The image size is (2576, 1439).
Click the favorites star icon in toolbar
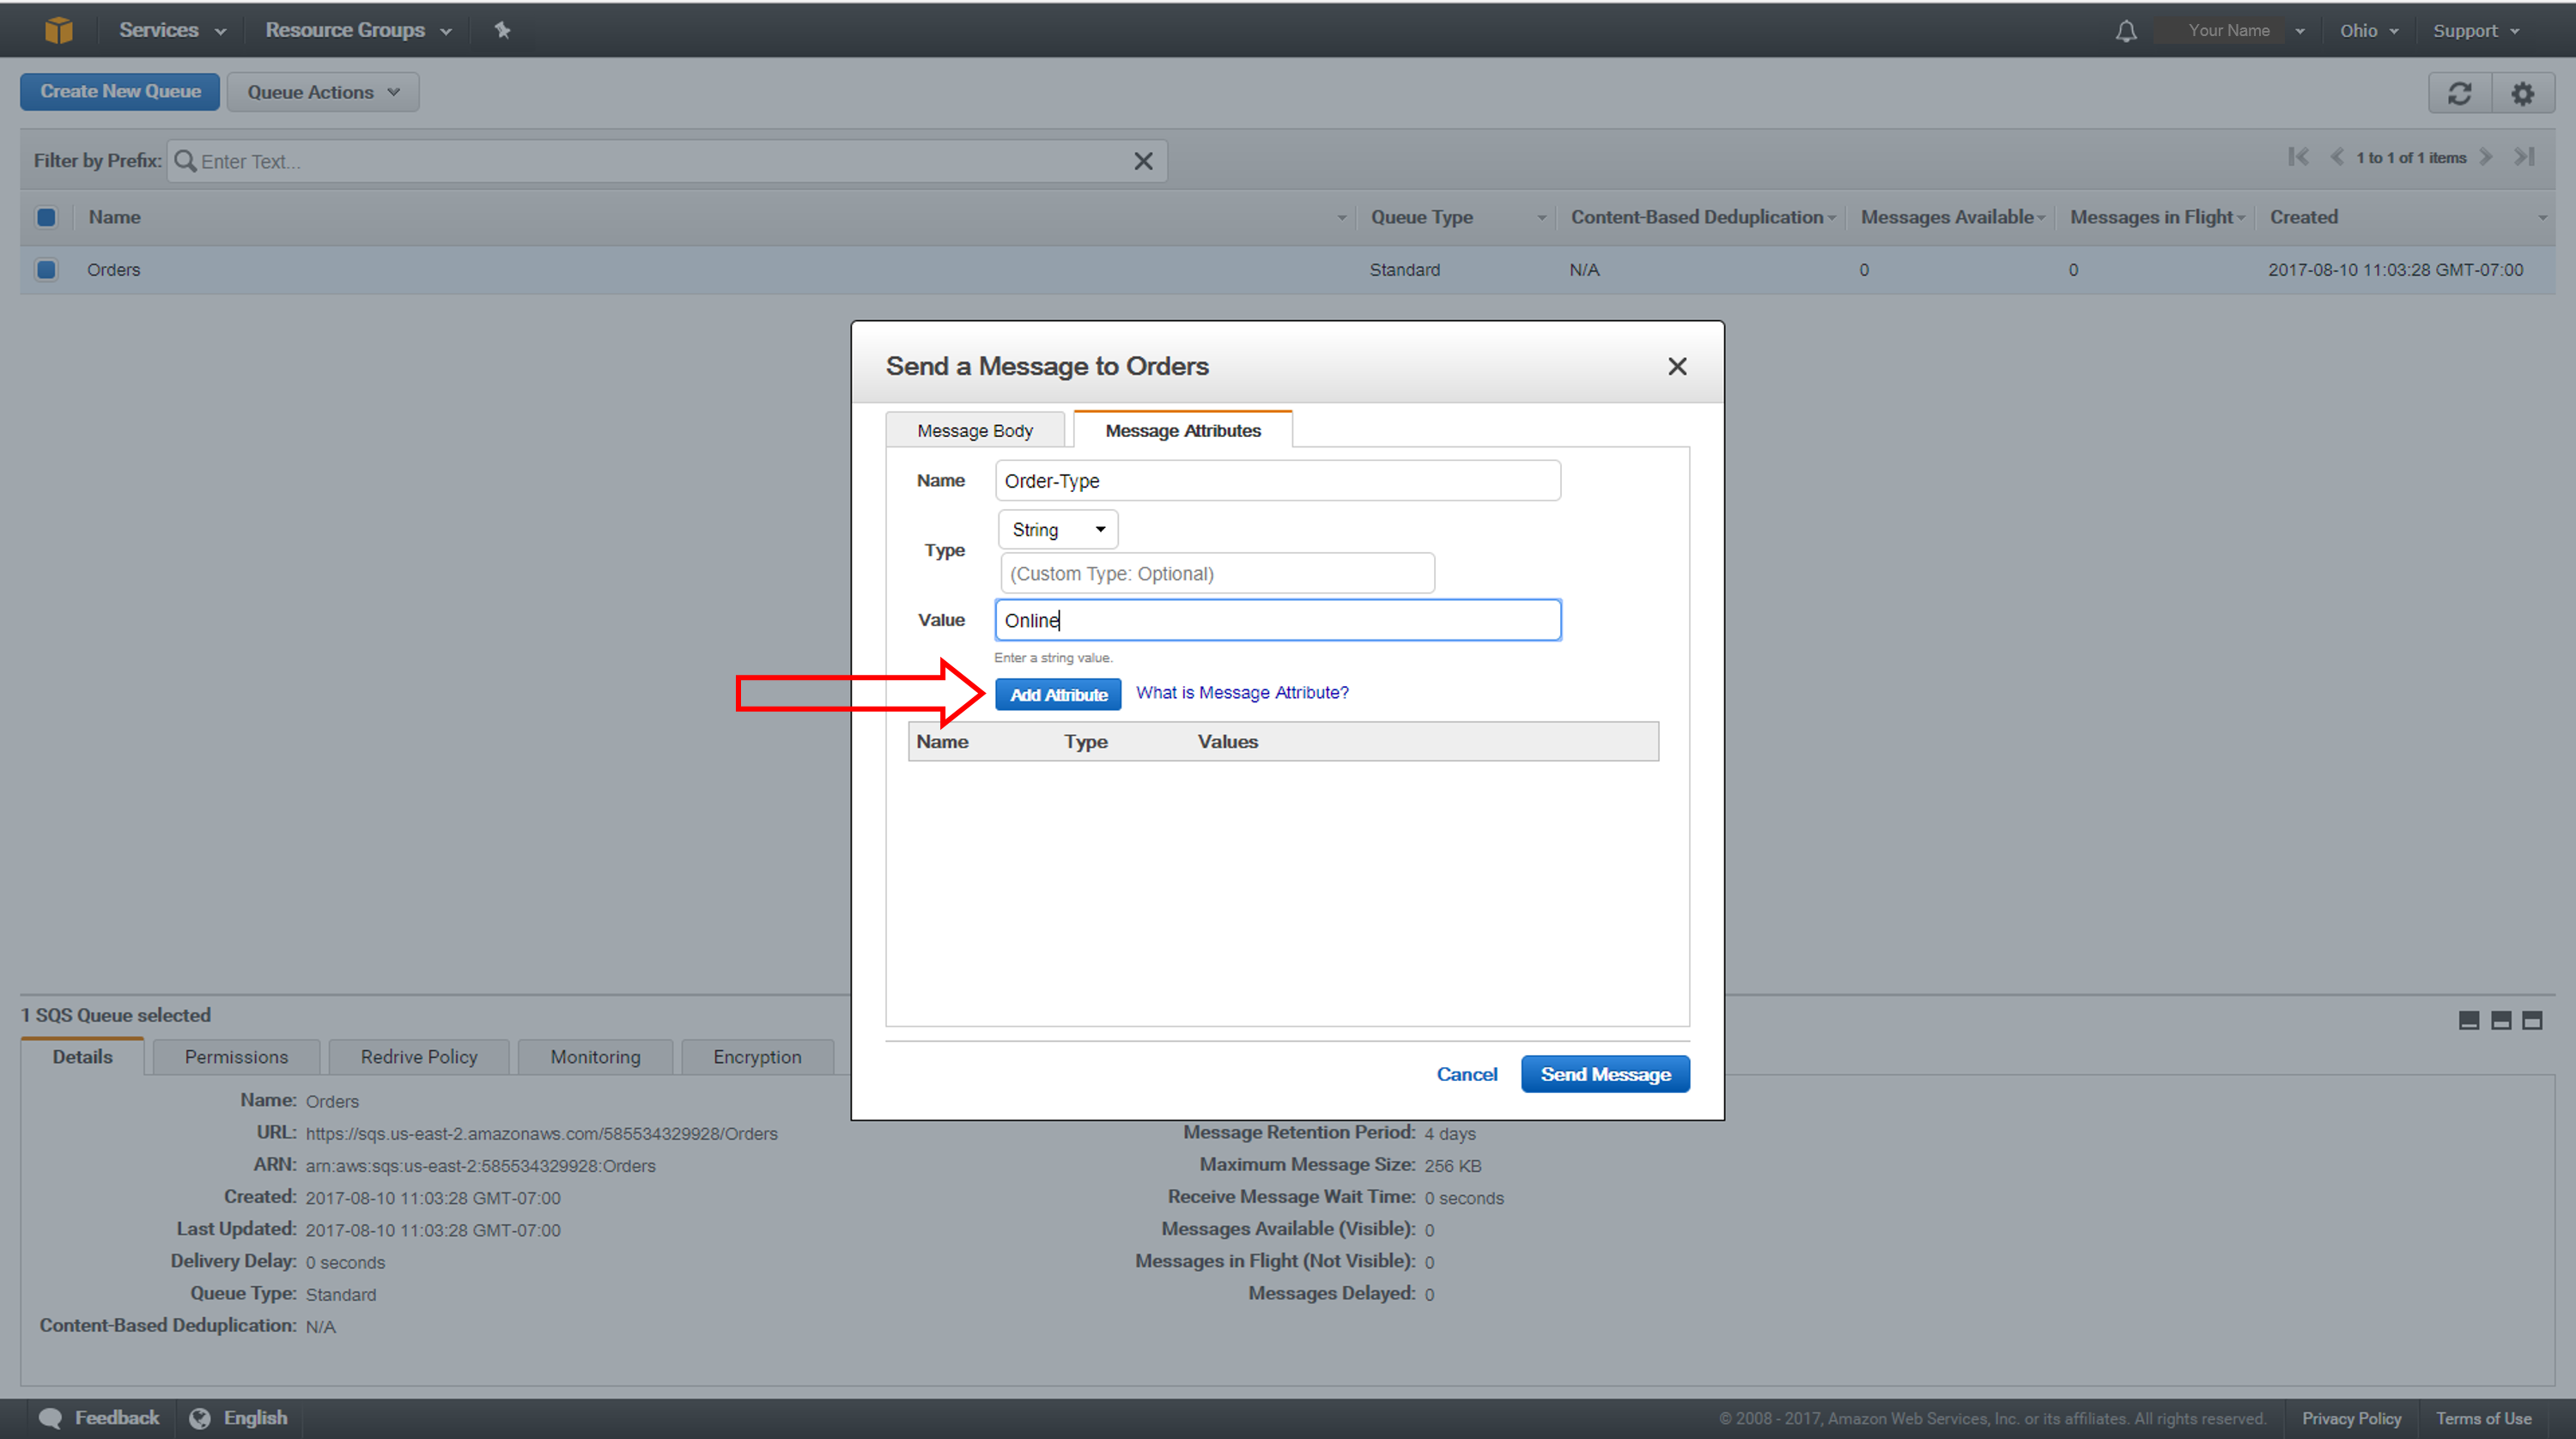coord(501,28)
